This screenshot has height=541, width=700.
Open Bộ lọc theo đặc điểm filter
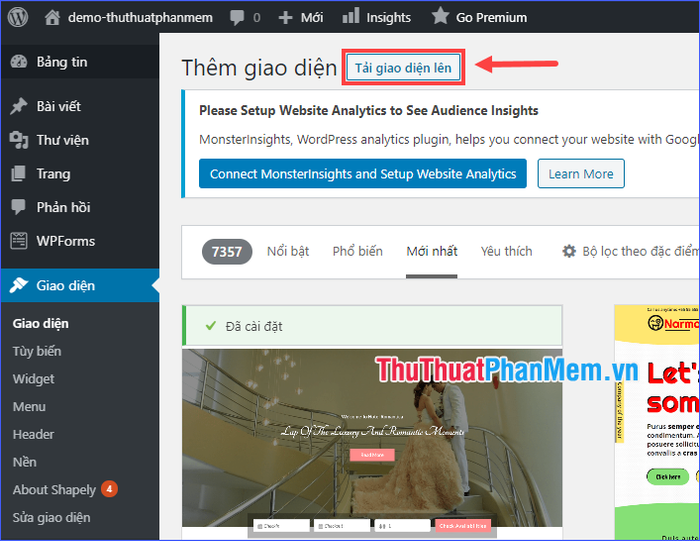(630, 251)
